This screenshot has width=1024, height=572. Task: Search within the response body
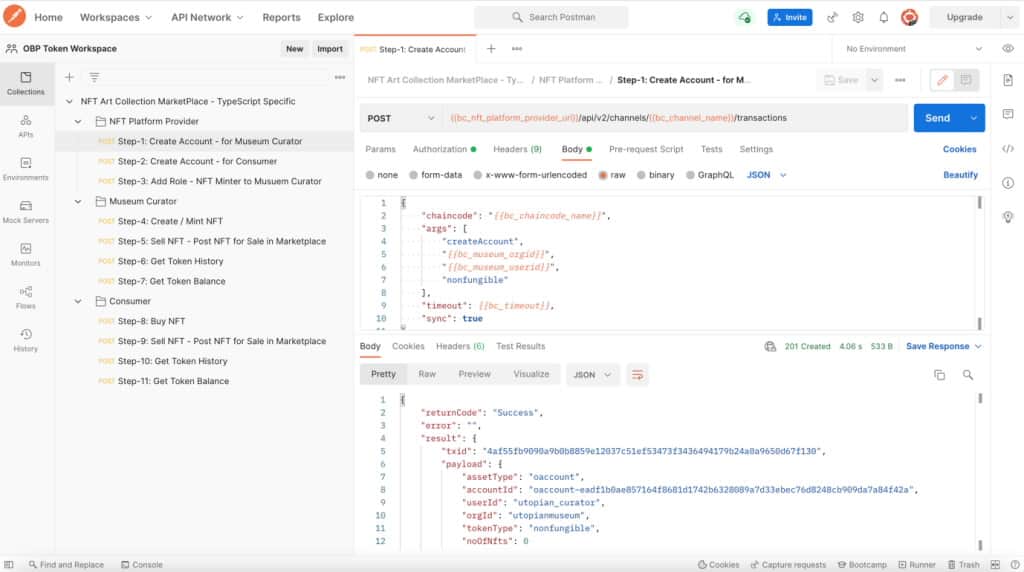coord(968,375)
